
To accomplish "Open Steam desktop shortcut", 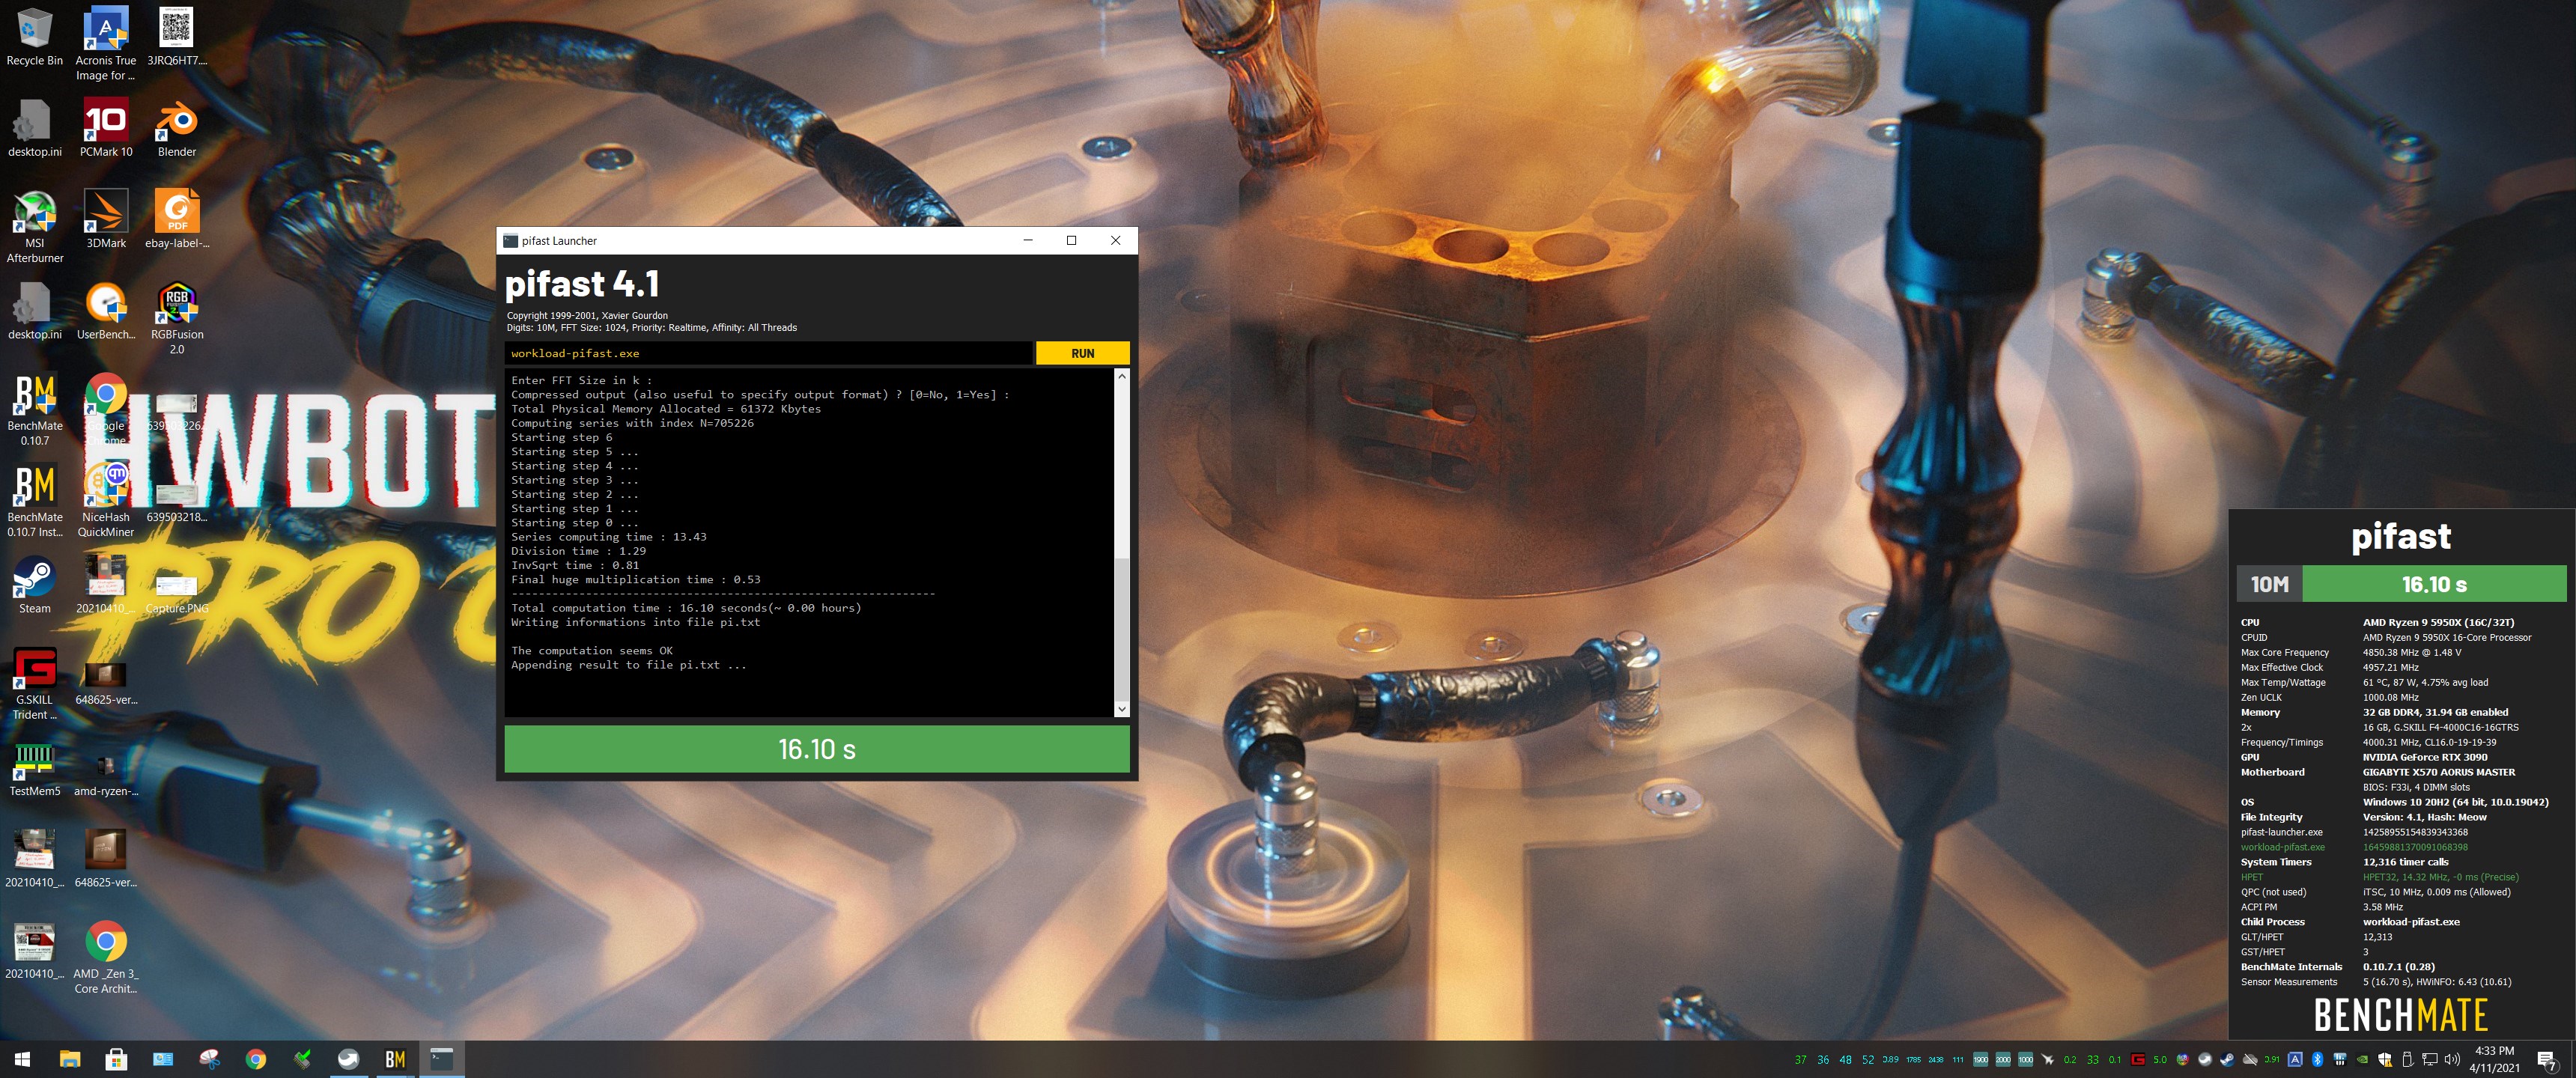I will click(x=35, y=584).
